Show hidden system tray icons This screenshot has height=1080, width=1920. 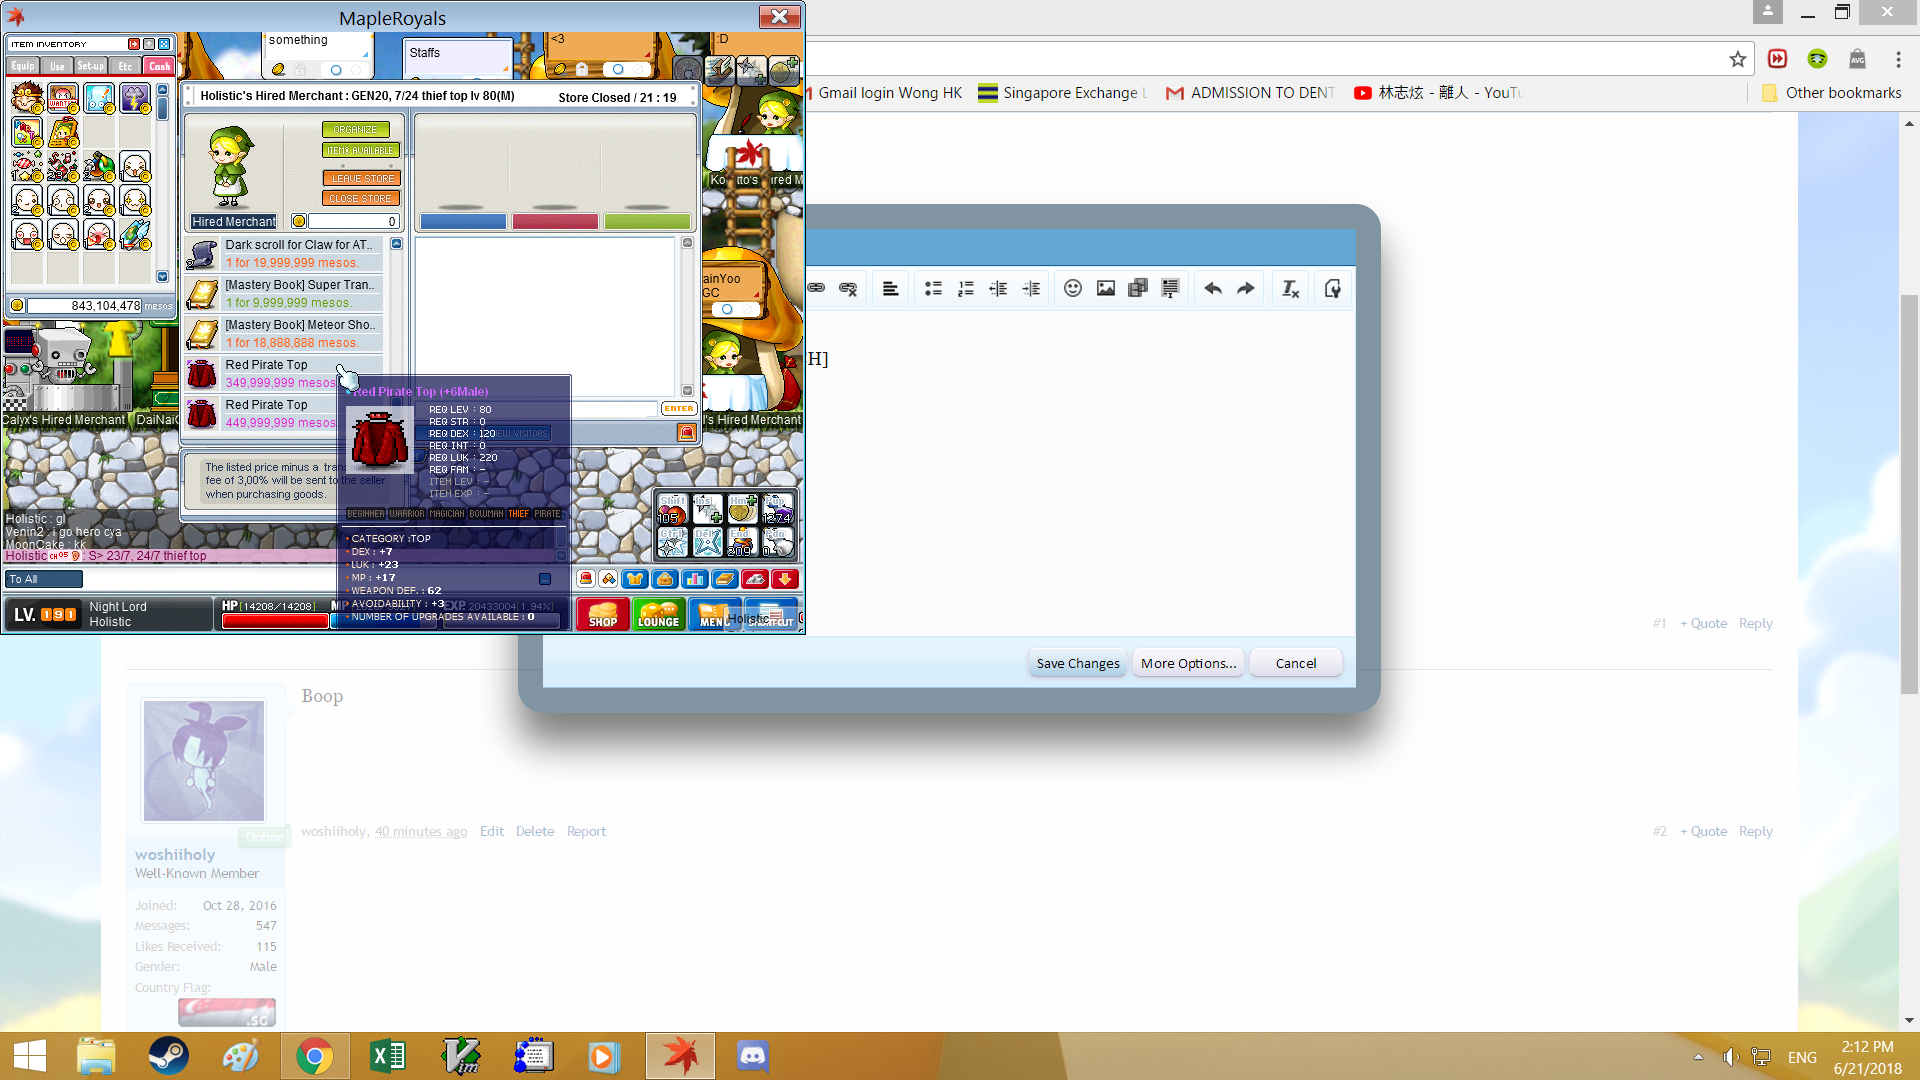(x=1698, y=1057)
